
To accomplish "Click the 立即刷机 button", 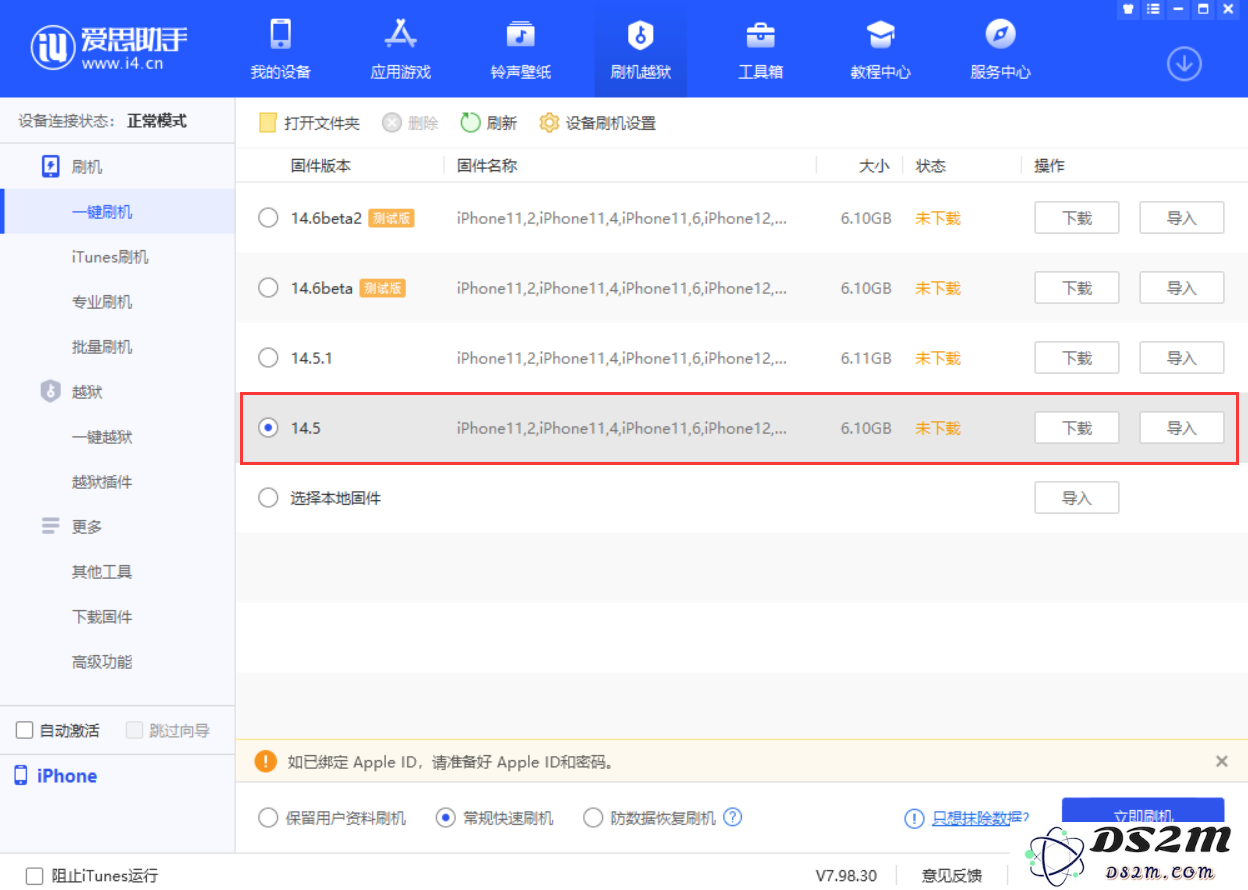I will [1143, 816].
